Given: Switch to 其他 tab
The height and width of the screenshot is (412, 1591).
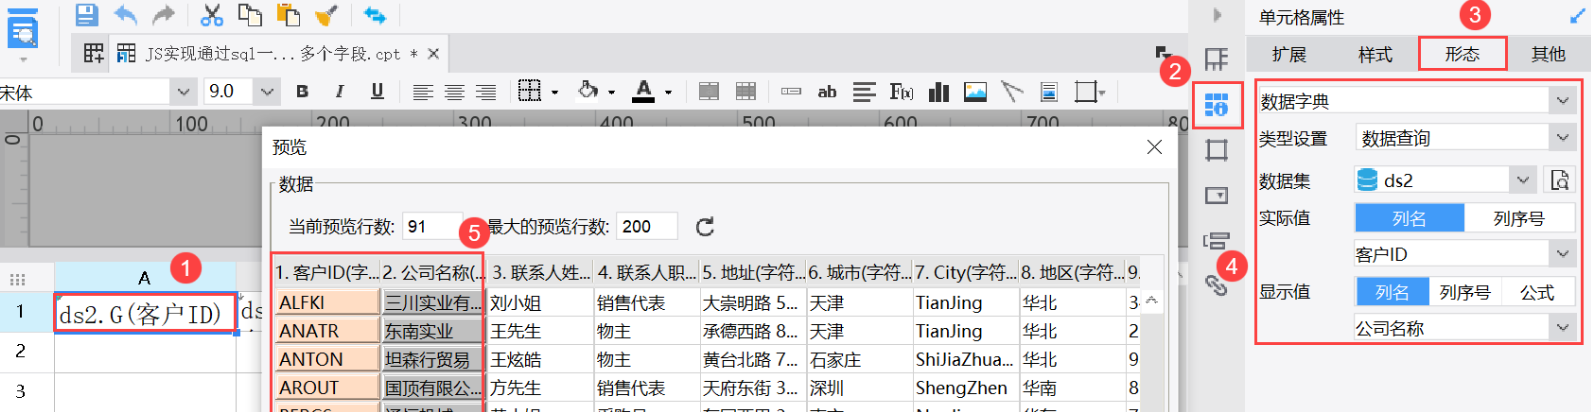Looking at the screenshot, I should click(1548, 54).
